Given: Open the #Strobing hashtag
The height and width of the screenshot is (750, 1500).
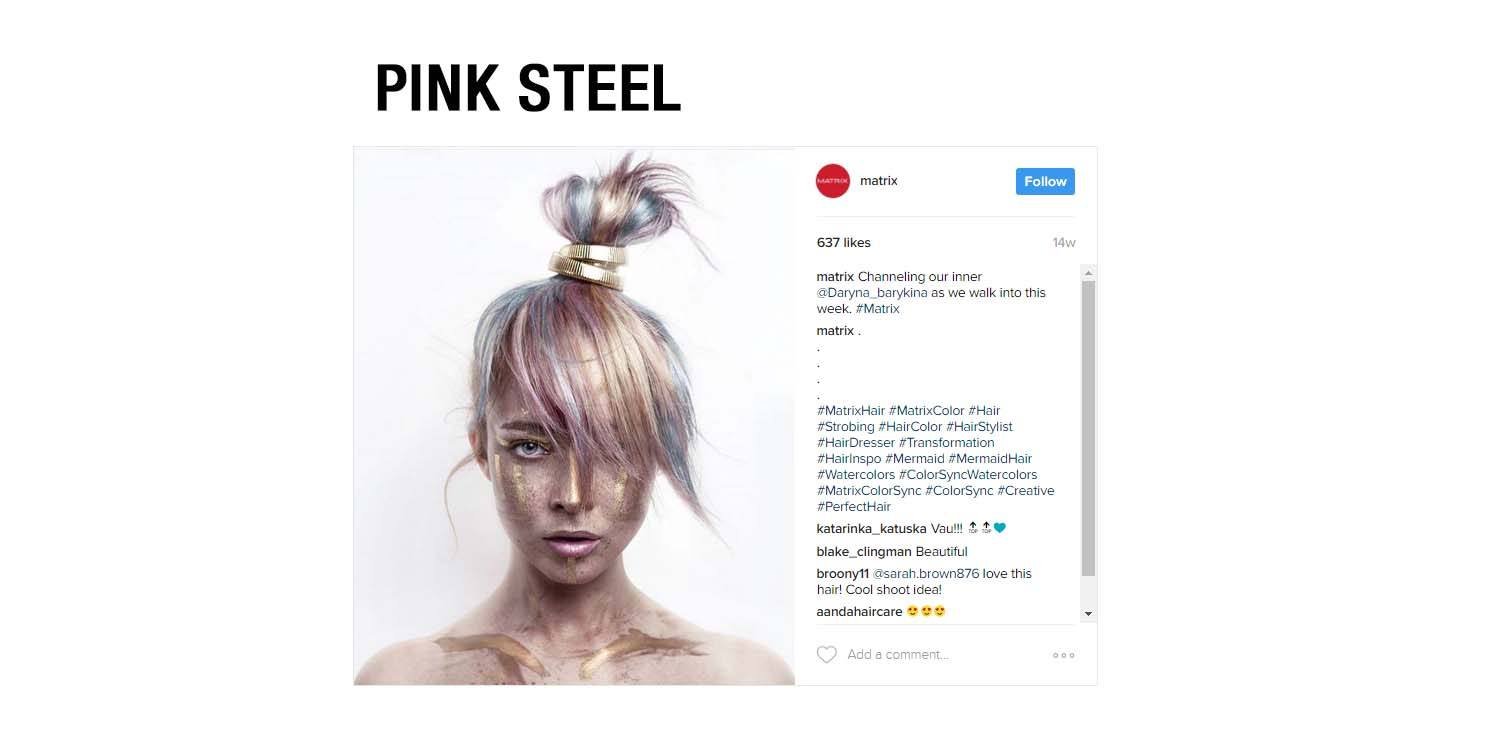Looking at the screenshot, I should tap(846, 427).
